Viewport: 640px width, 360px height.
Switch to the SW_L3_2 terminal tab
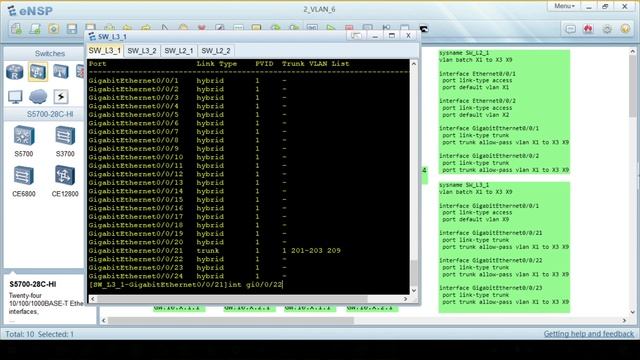(x=142, y=51)
